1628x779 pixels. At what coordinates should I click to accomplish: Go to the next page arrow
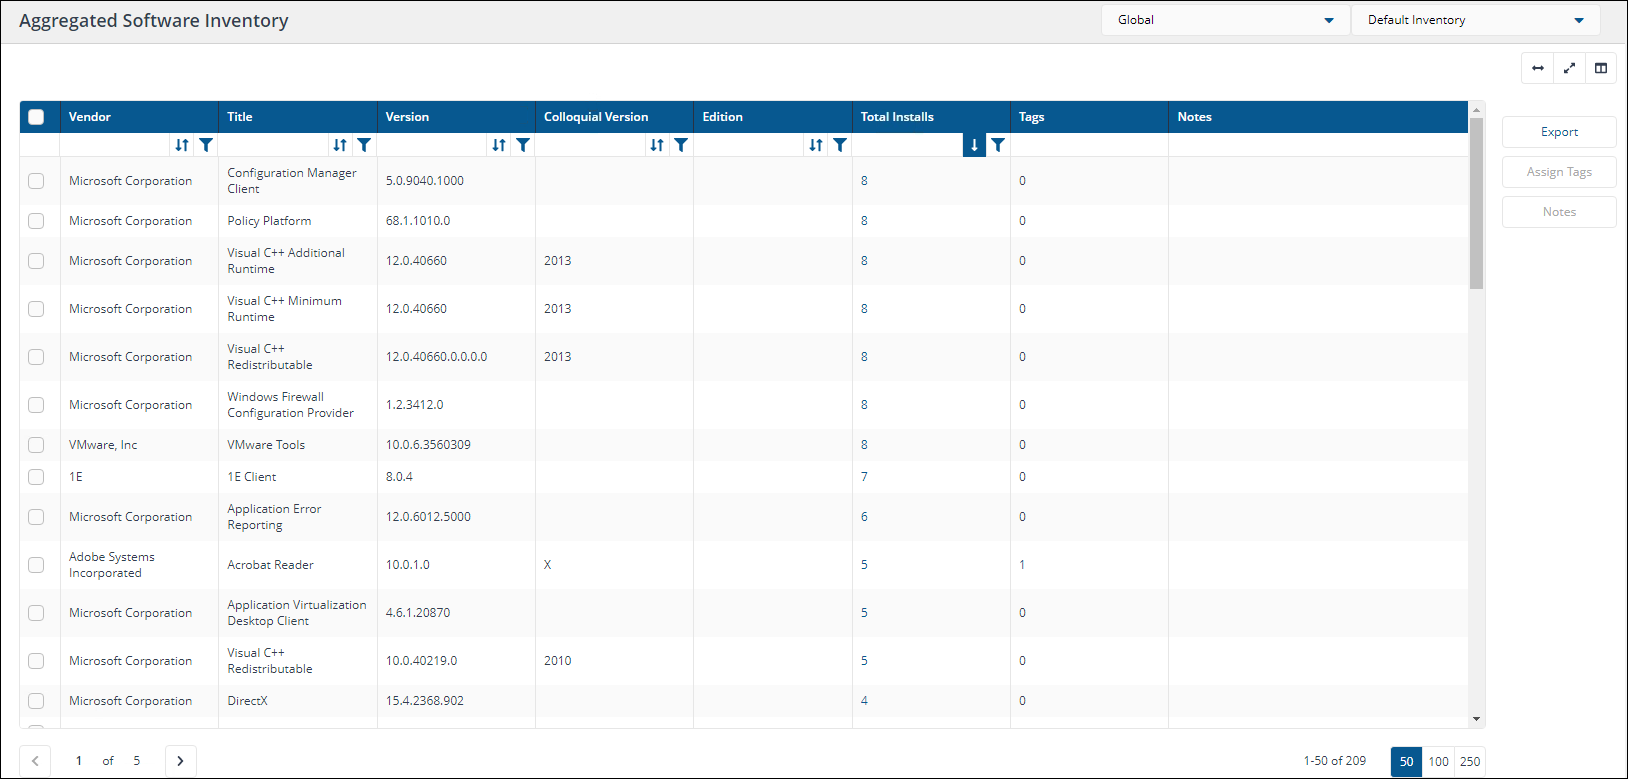coord(180,761)
